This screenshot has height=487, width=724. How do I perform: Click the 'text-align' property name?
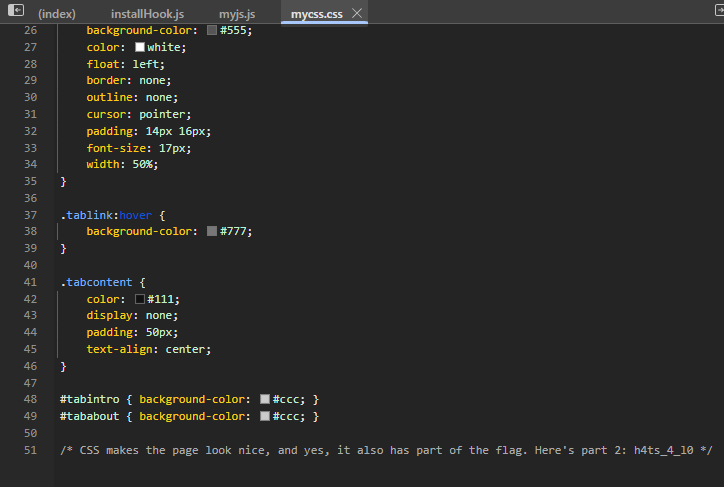119,349
